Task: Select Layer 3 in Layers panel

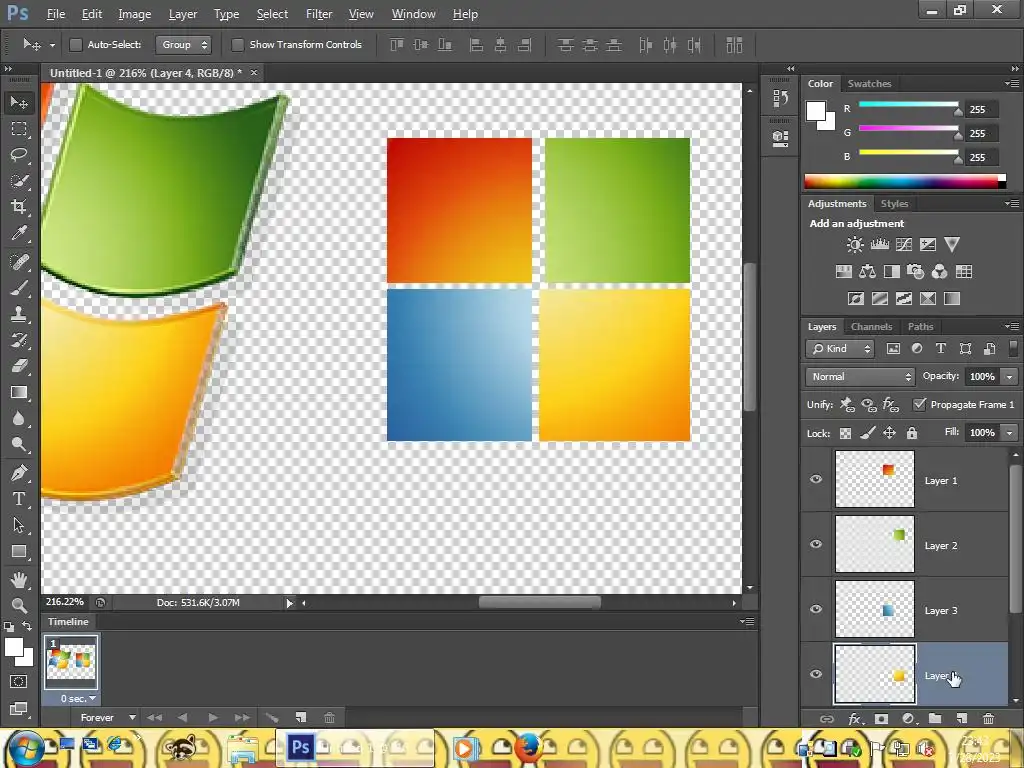Action: coord(921,609)
